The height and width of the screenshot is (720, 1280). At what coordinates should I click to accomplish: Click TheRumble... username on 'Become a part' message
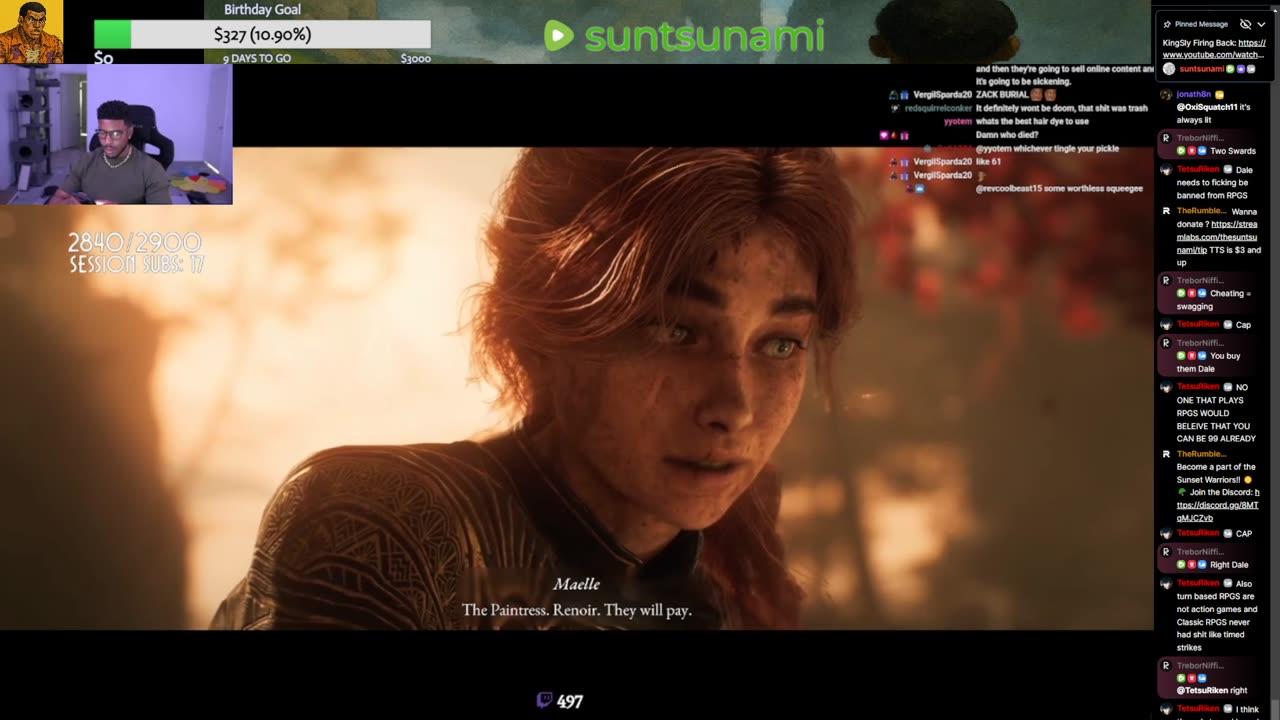click(1200, 454)
